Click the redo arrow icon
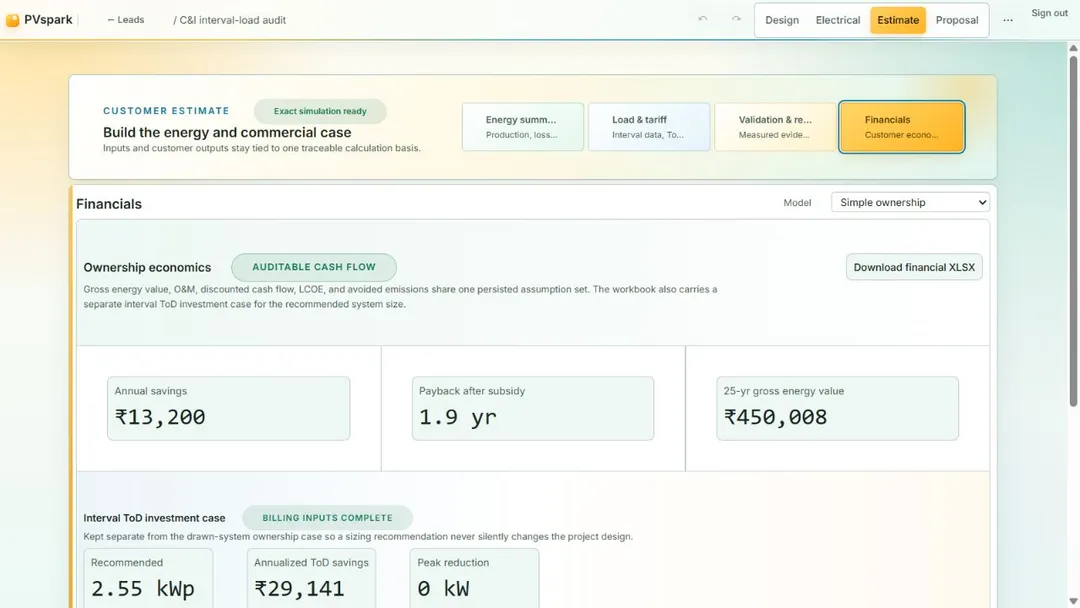 (736, 19)
